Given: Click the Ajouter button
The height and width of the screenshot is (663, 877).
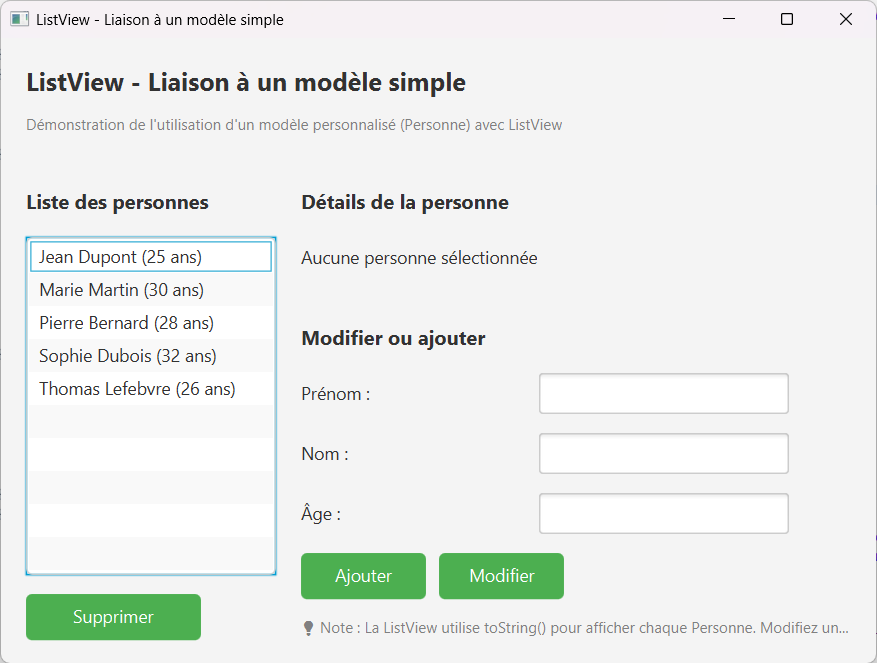Looking at the screenshot, I should pyautogui.click(x=363, y=576).
